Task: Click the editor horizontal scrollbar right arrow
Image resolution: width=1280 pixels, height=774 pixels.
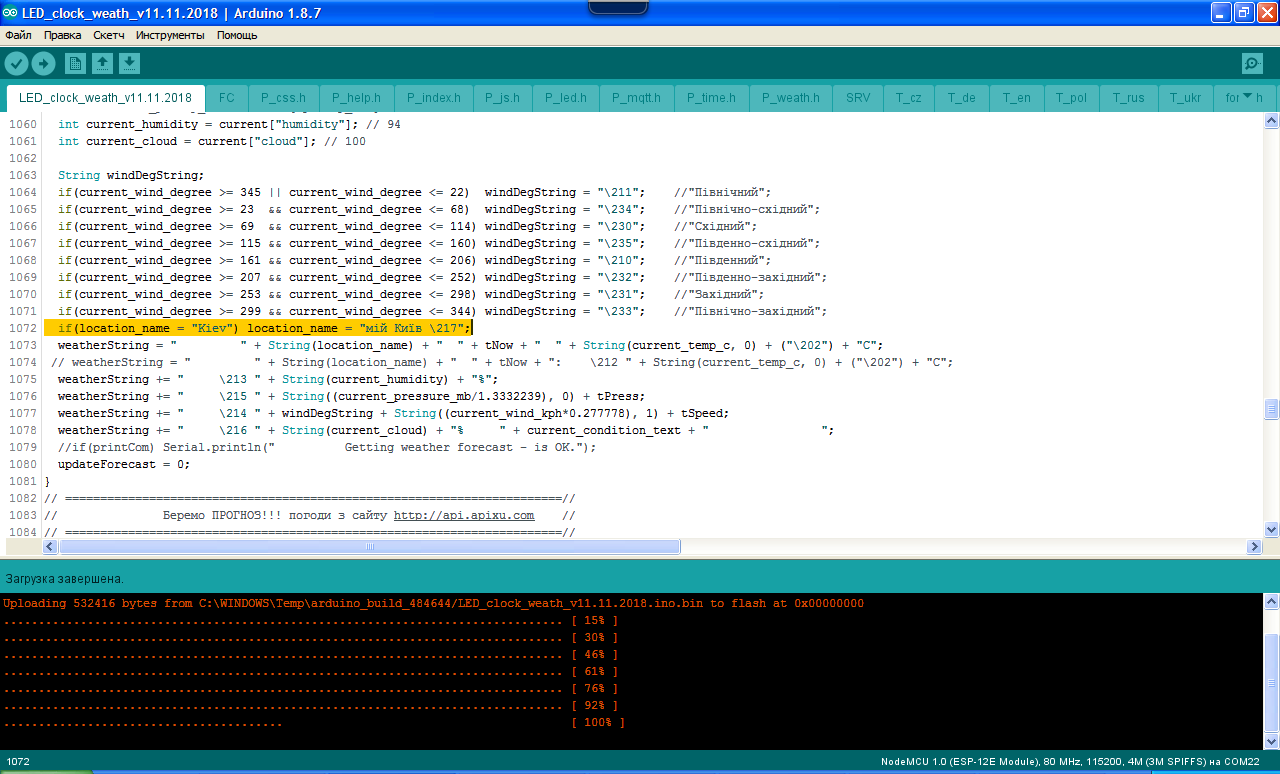Action: click(x=1254, y=547)
